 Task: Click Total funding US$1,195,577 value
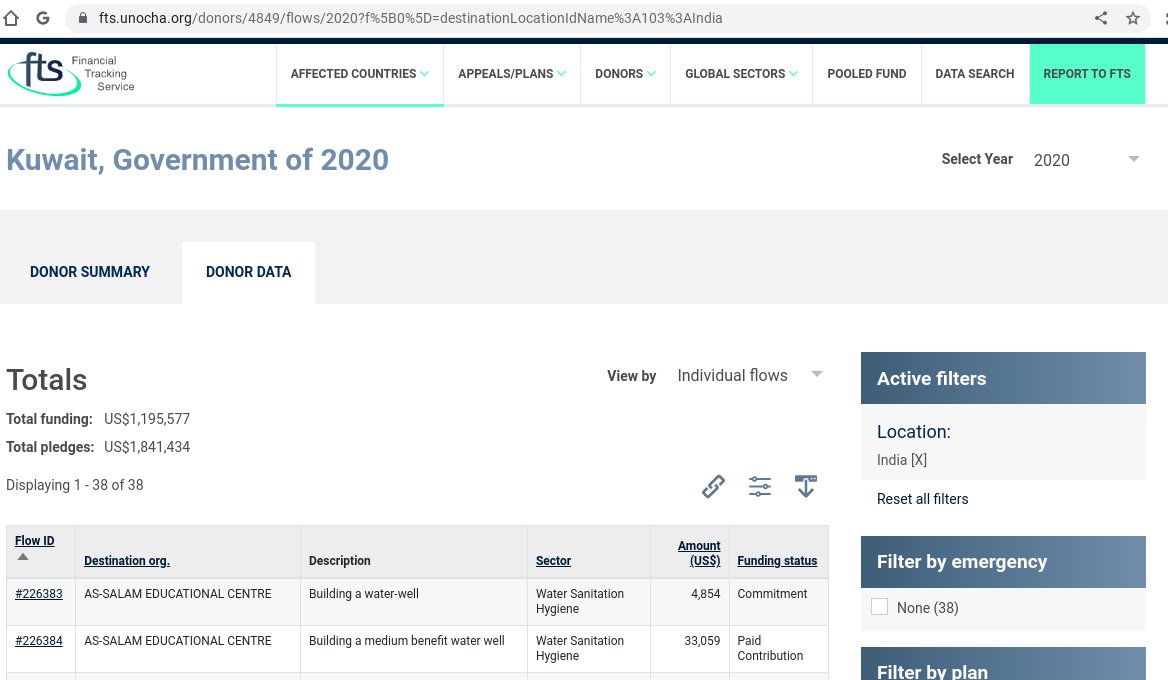pyautogui.click(x=147, y=419)
